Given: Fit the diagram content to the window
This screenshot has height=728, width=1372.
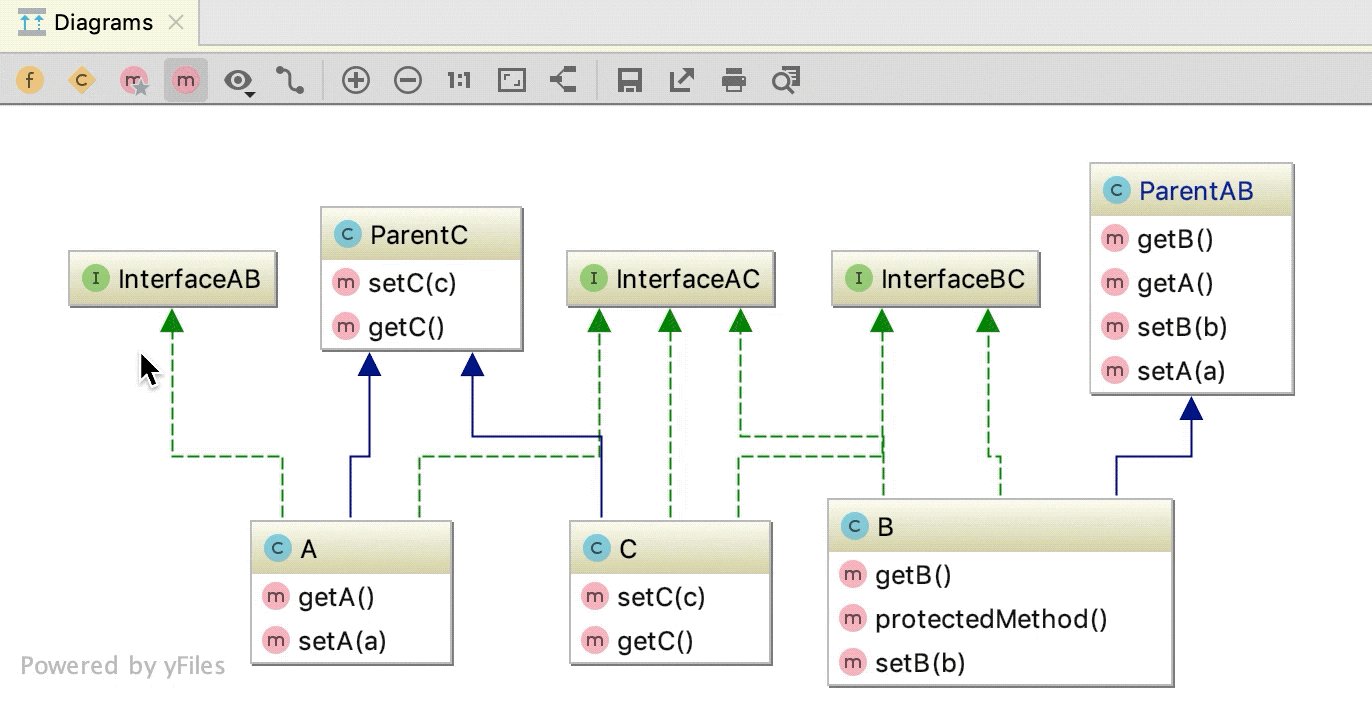Looking at the screenshot, I should click(511, 79).
